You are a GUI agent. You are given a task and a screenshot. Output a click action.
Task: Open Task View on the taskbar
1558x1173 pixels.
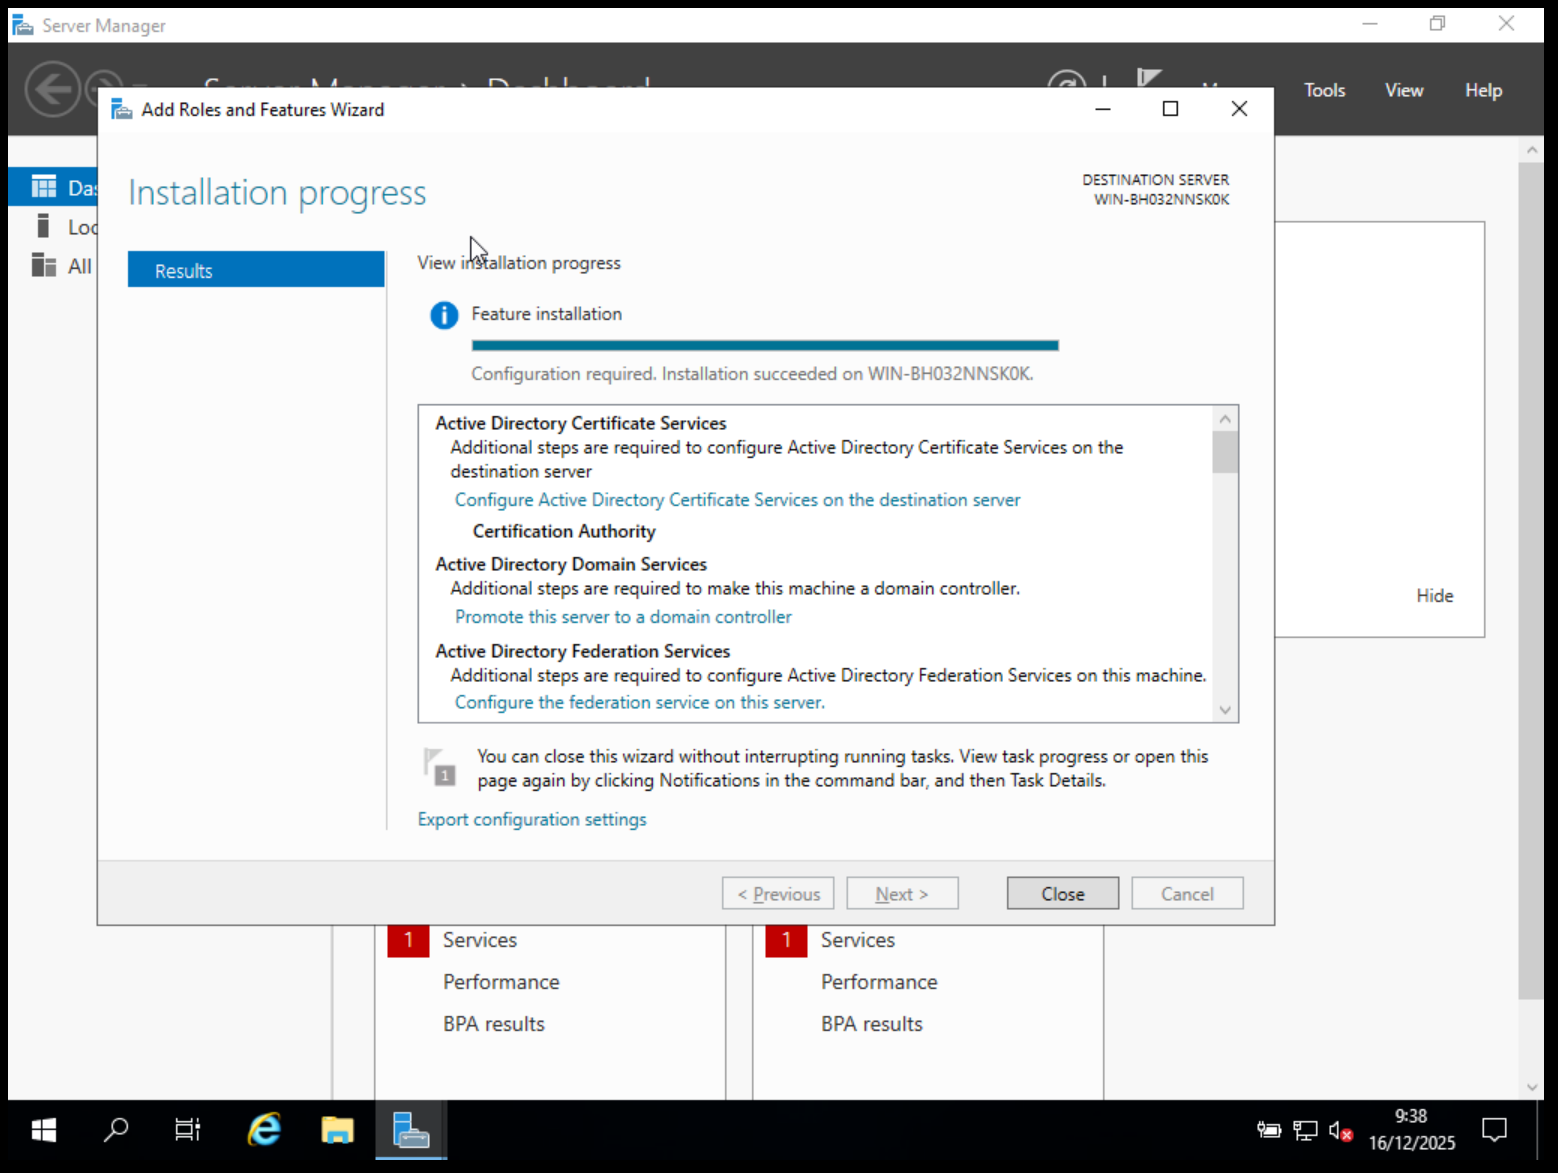[x=188, y=1130]
